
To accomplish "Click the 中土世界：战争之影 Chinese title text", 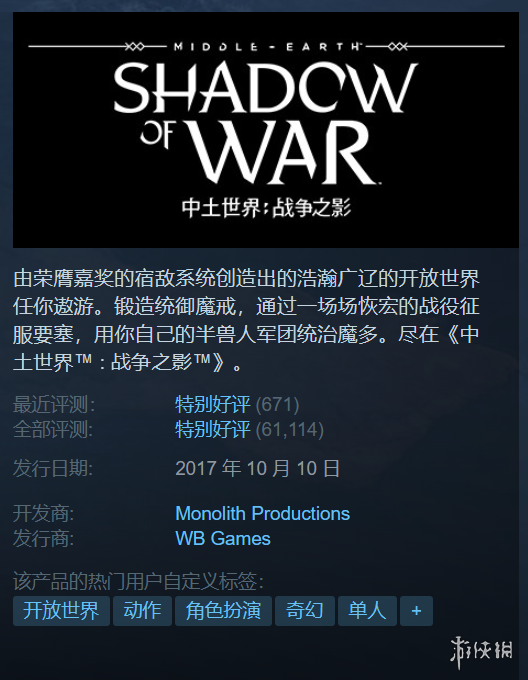I will (266, 208).
